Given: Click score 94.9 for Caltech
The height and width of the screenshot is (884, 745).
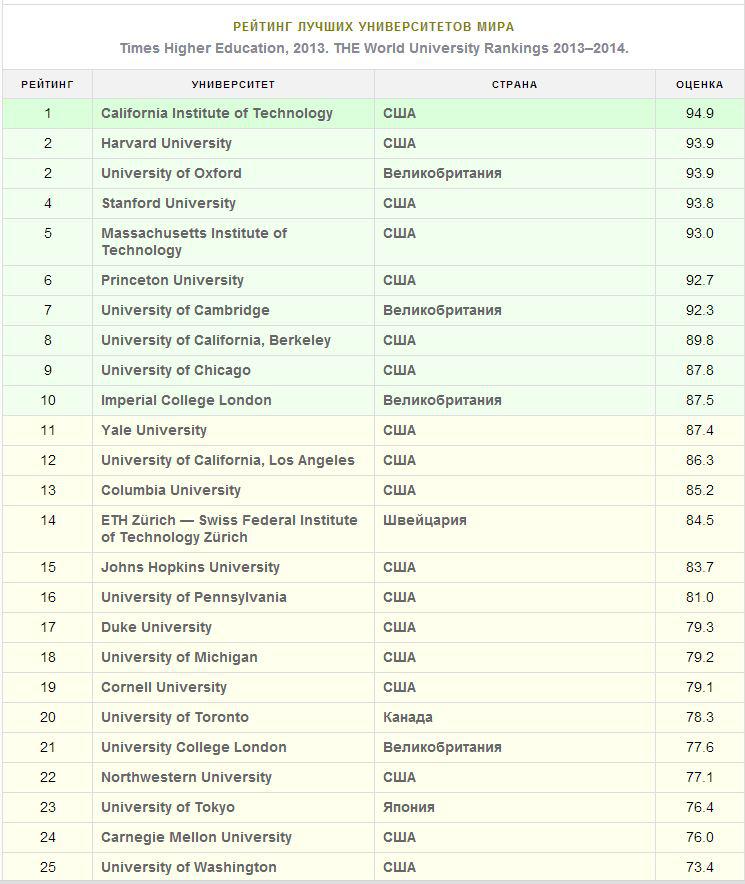Looking at the screenshot, I should (x=699, y=113).
